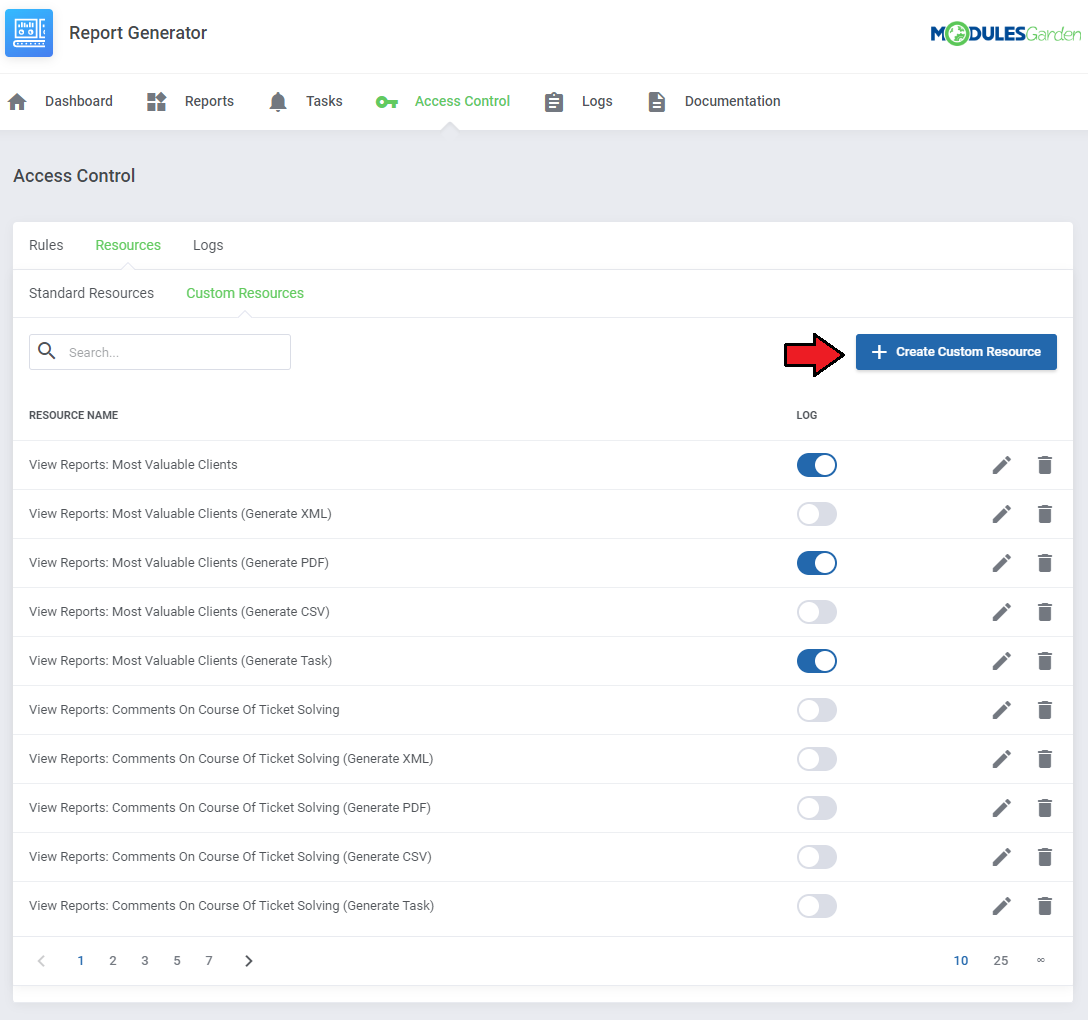The image size is (1088, 1020).
Task: Disable log for Most Valuable Clients (Generate Task)
Action: coord(817,661)
